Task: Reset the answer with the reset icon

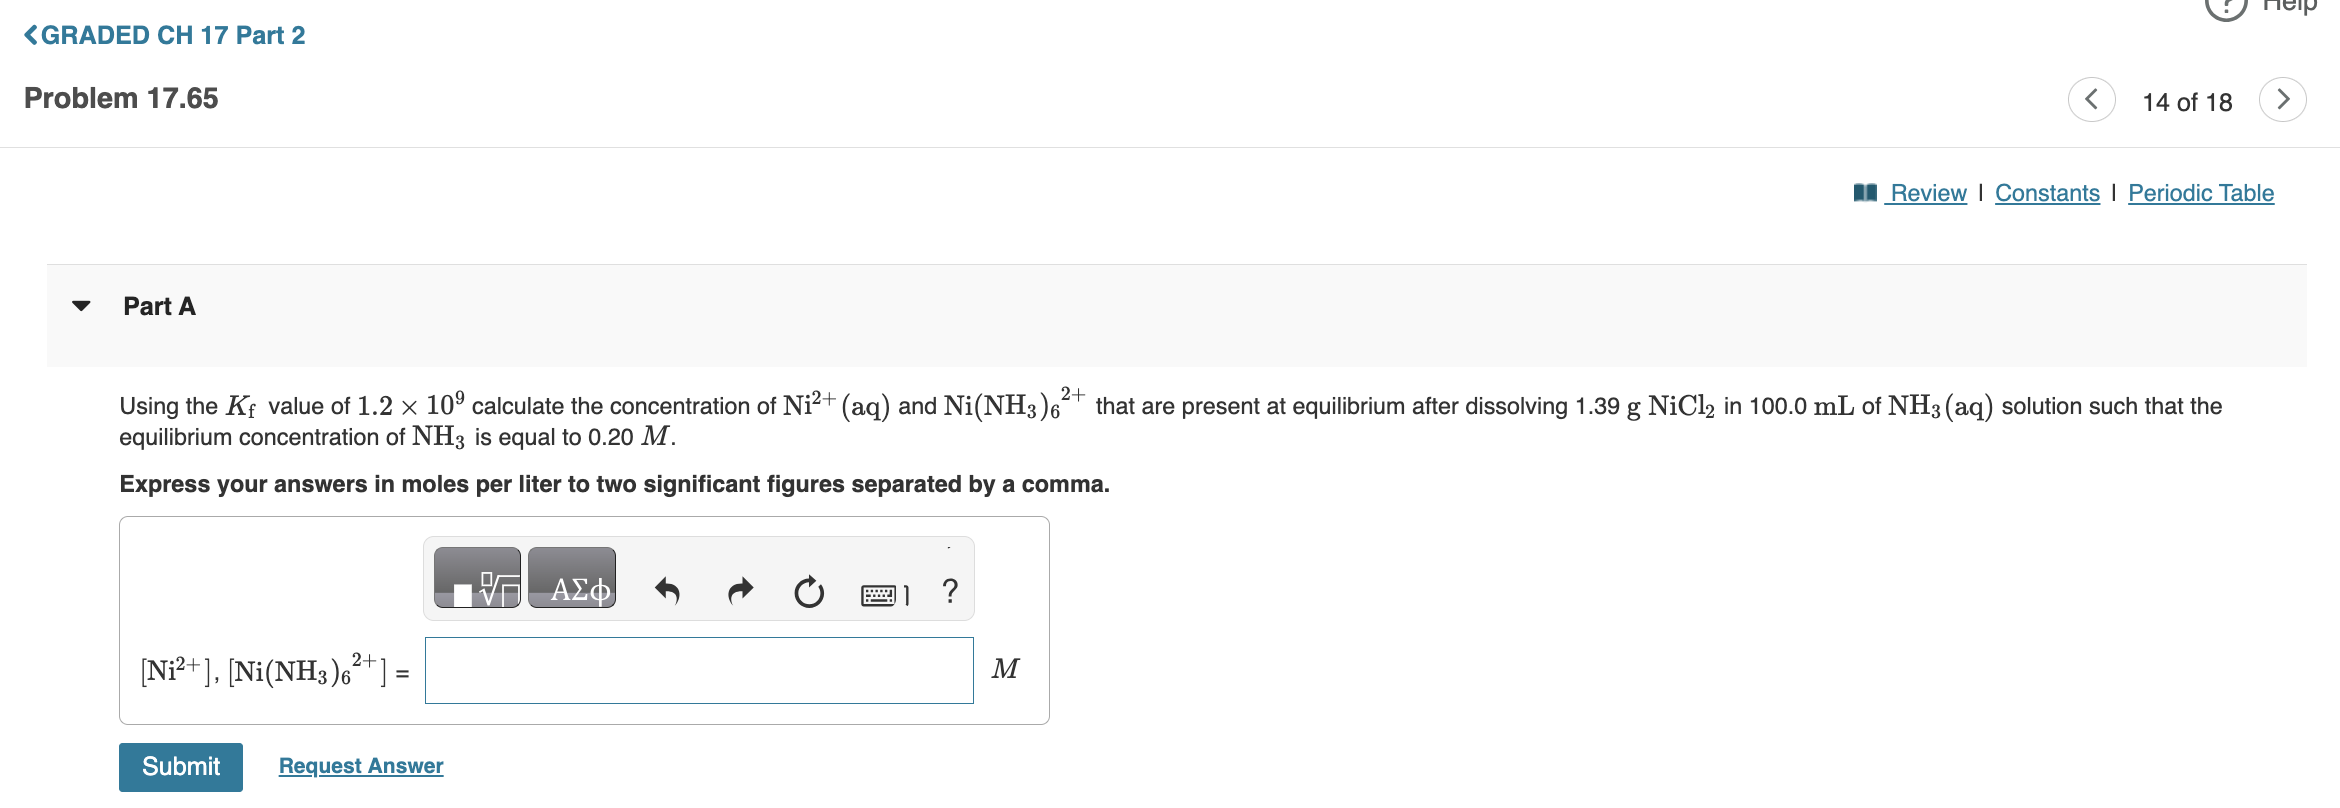Action: (809, 590)
